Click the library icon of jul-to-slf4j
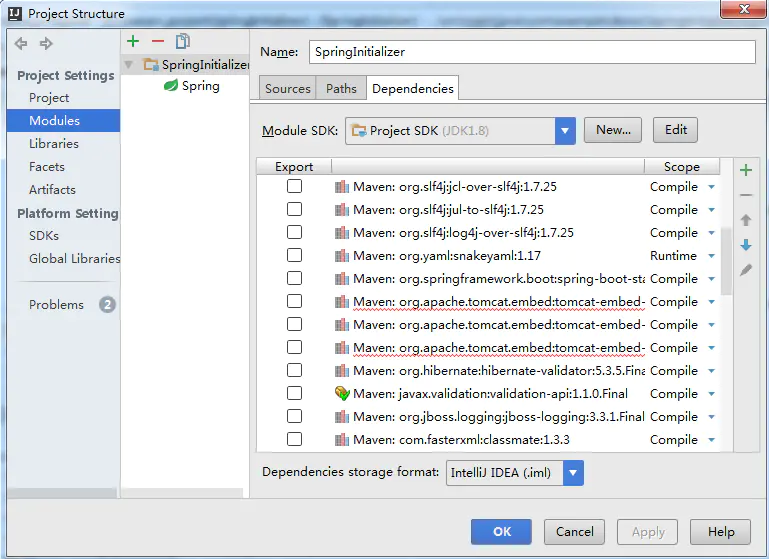This screenshot has height=559, width=769. [x=342, y=210]
